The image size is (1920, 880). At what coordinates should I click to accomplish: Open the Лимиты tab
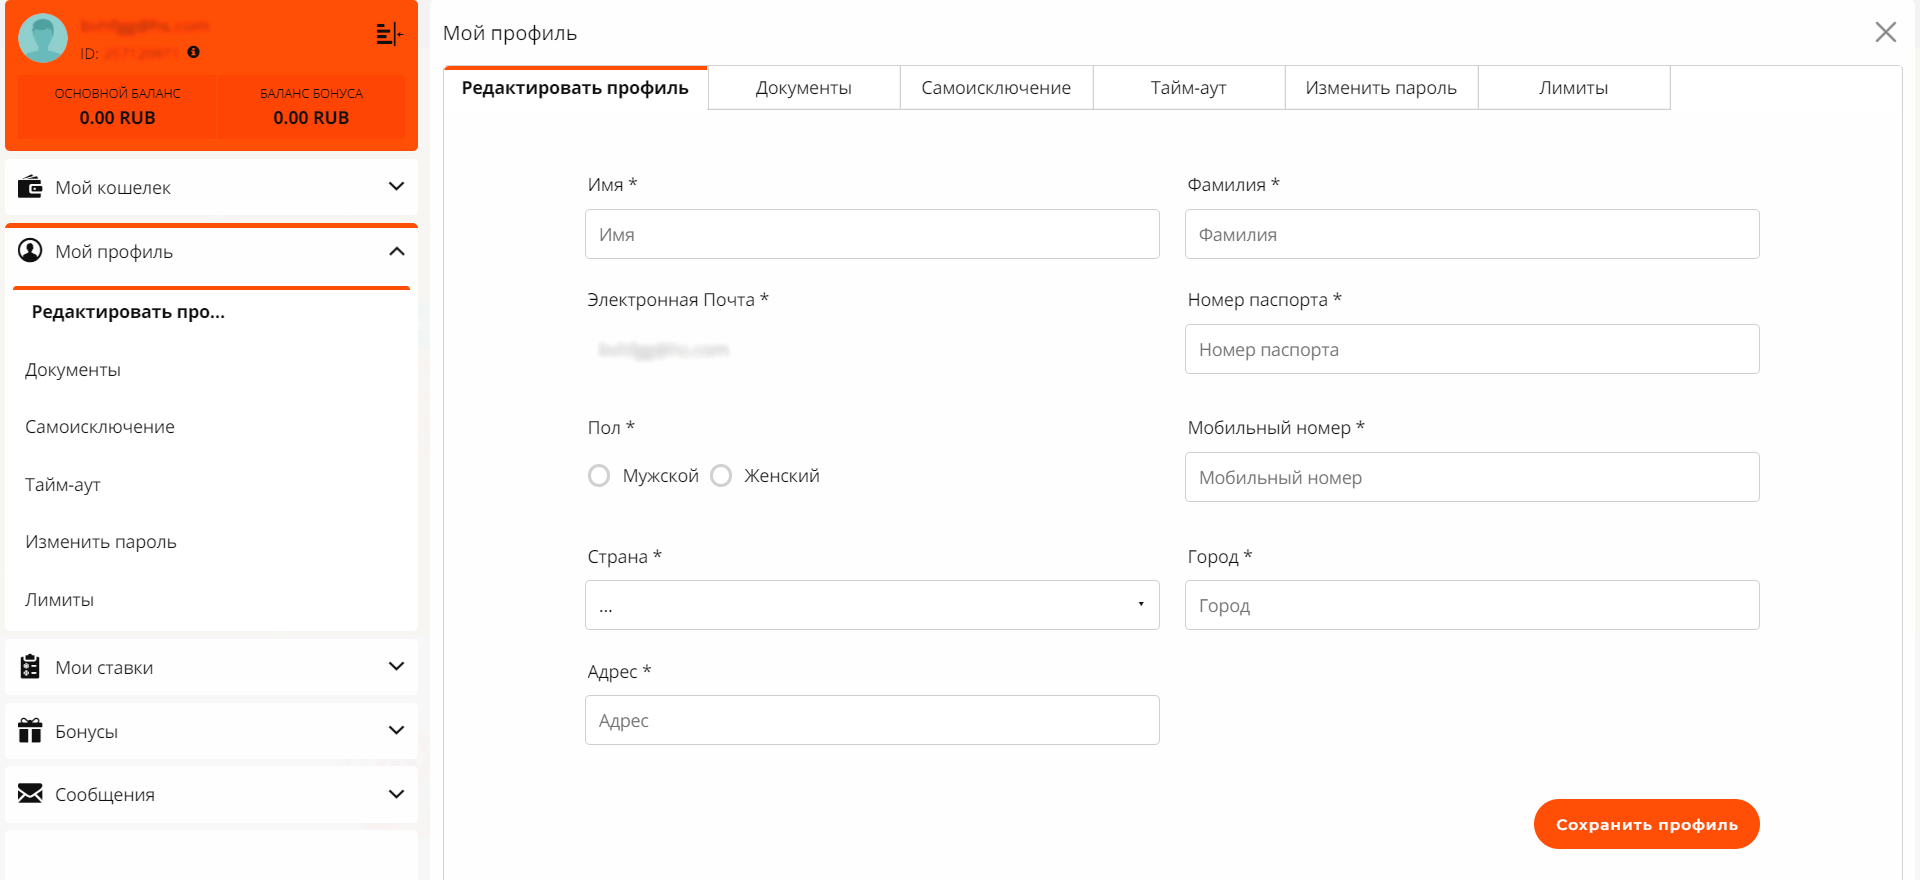coord(1574,88)
